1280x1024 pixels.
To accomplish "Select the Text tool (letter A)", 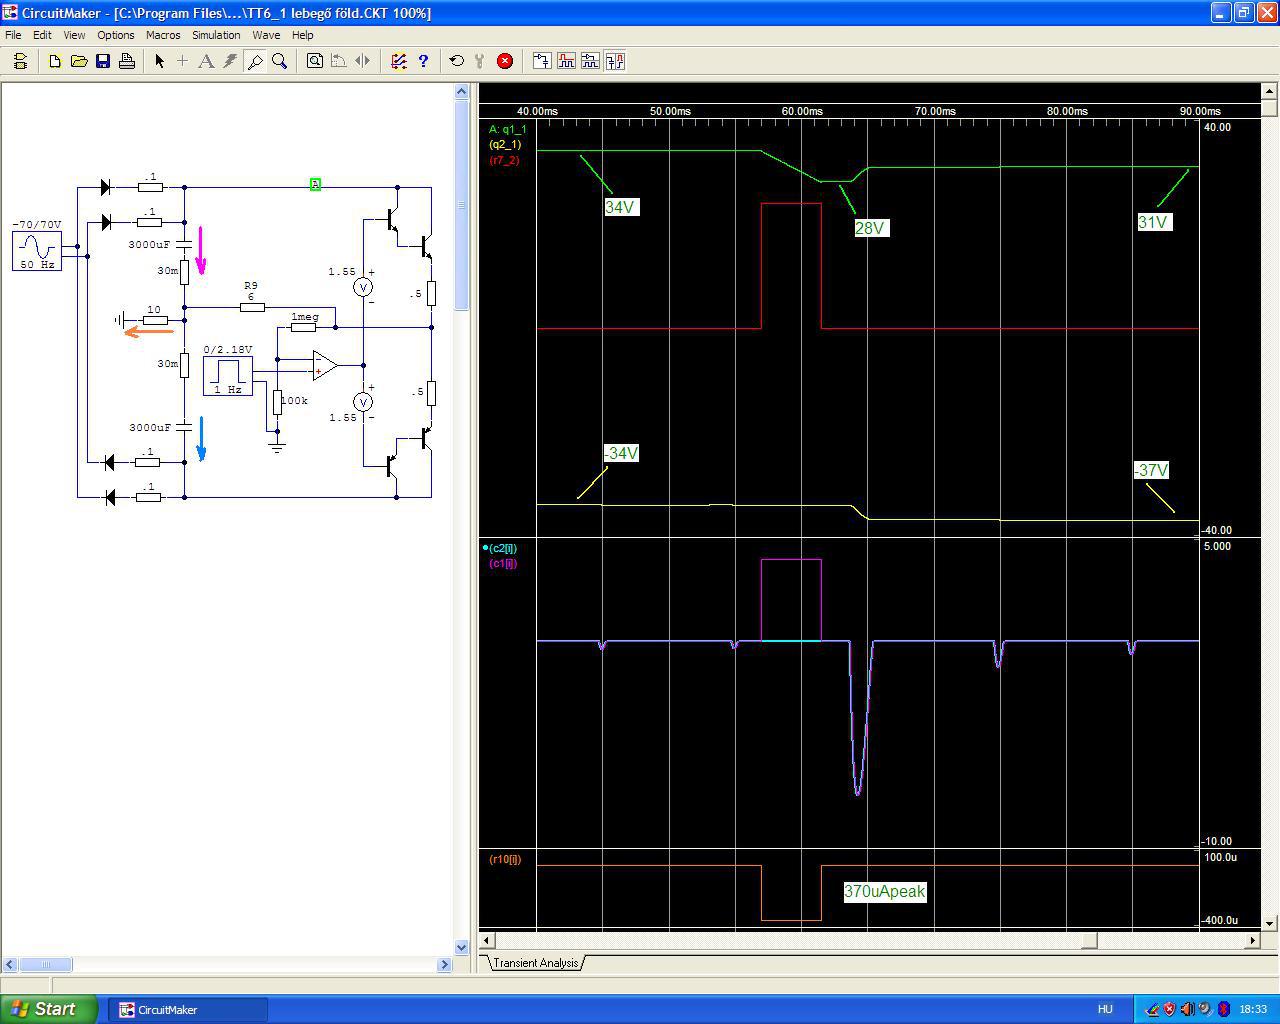I will pos(206,61).
